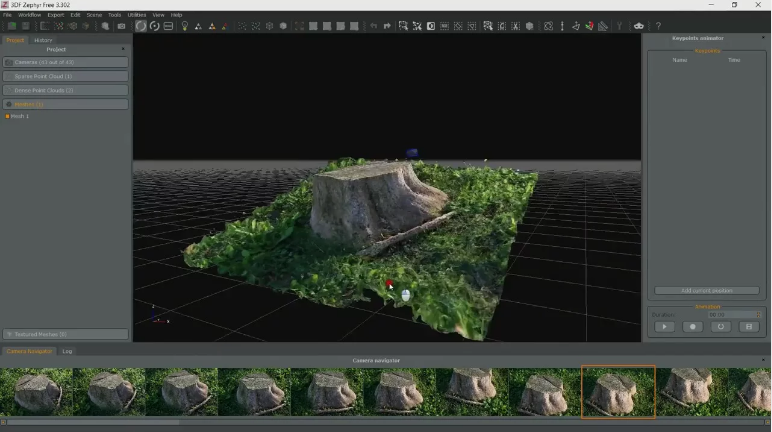Expand the Cameras (43 out of 43) section
Image resolution: width=772 pixels, height=432 pixels.
pyautogui.click(x=65, y=62)
